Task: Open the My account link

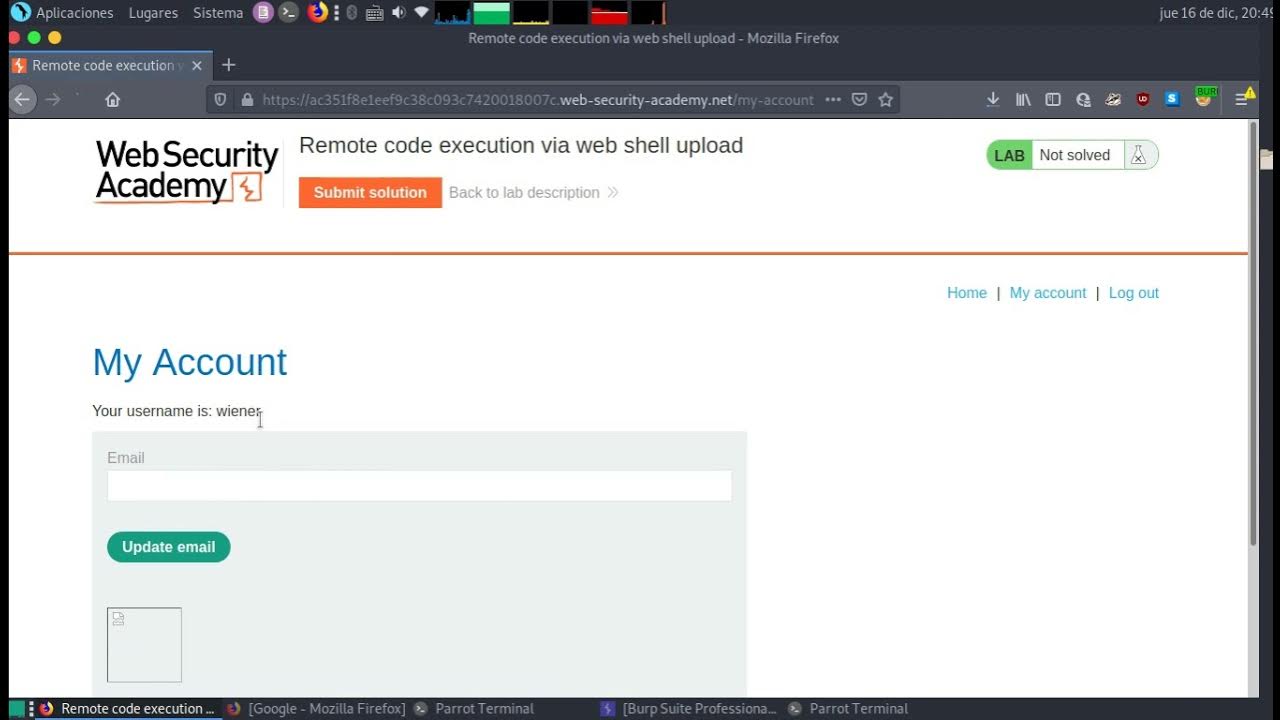Action: click(x=1048, y=293)
